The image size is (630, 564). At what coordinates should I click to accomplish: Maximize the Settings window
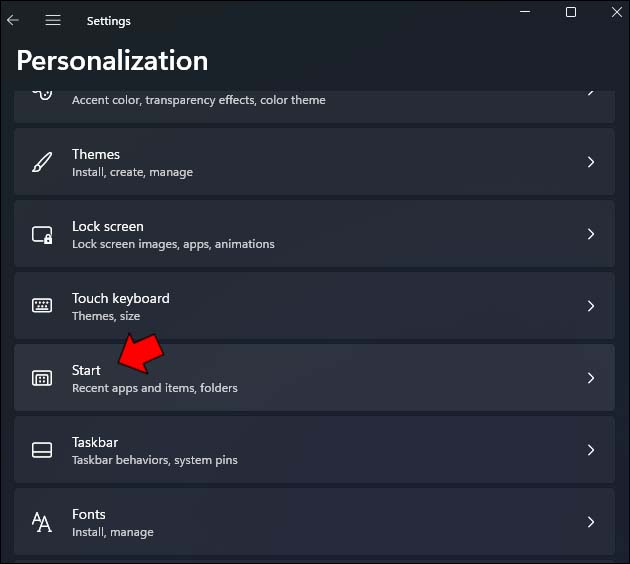571,12
